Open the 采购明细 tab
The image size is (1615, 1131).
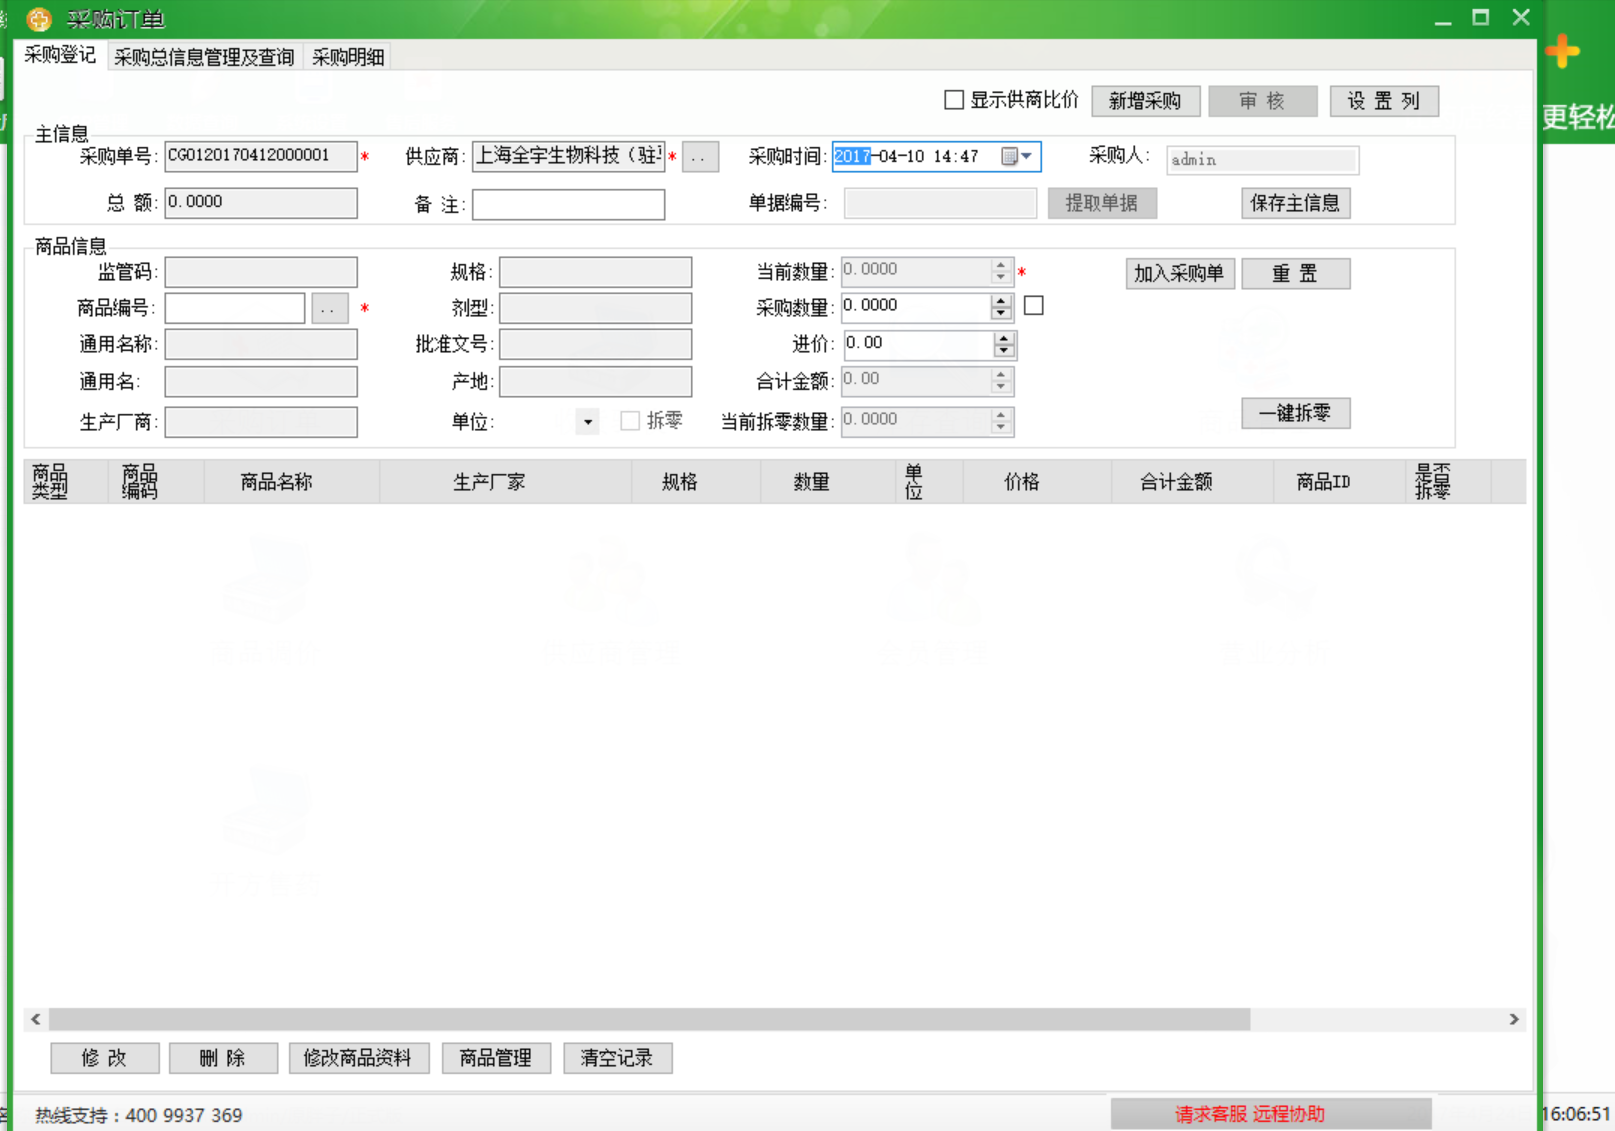pos(348,57)
